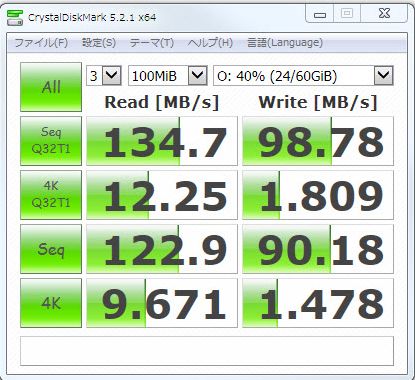Run the plain 4K benchmark test

(51, 303)
